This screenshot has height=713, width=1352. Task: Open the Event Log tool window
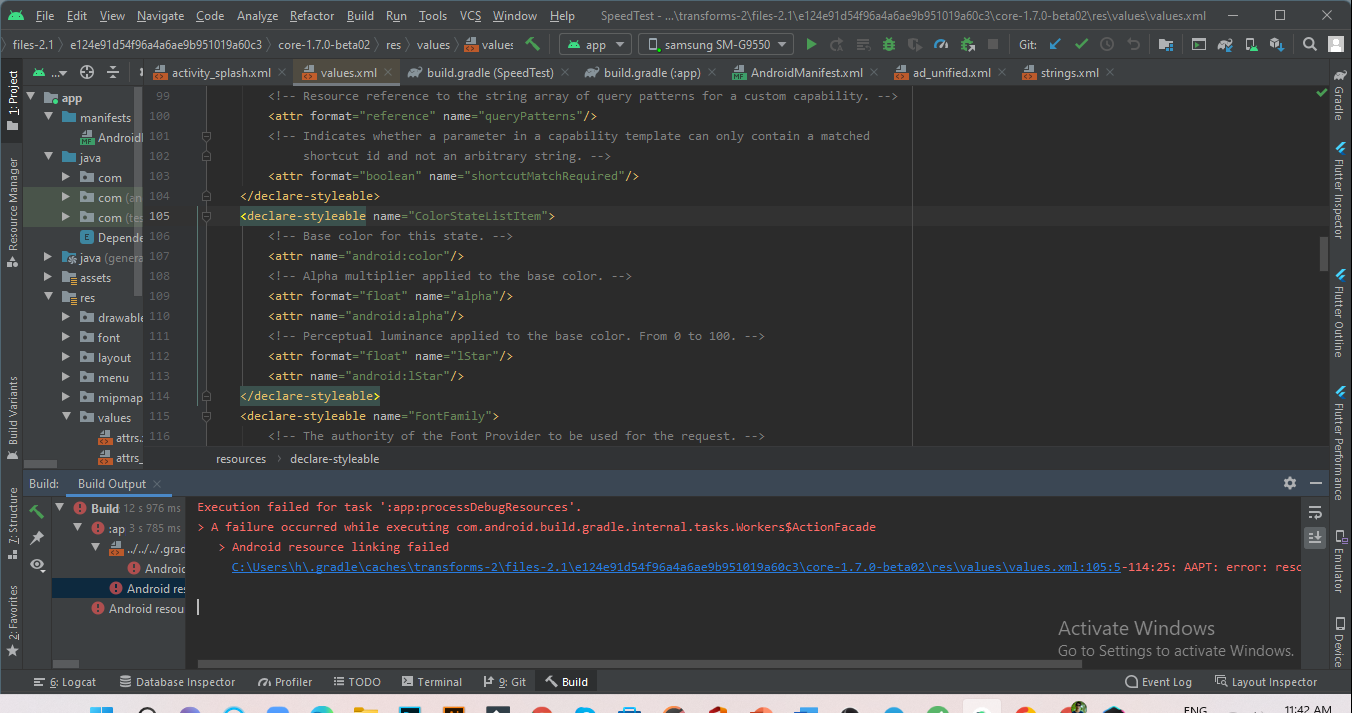tap(1158, 682)
